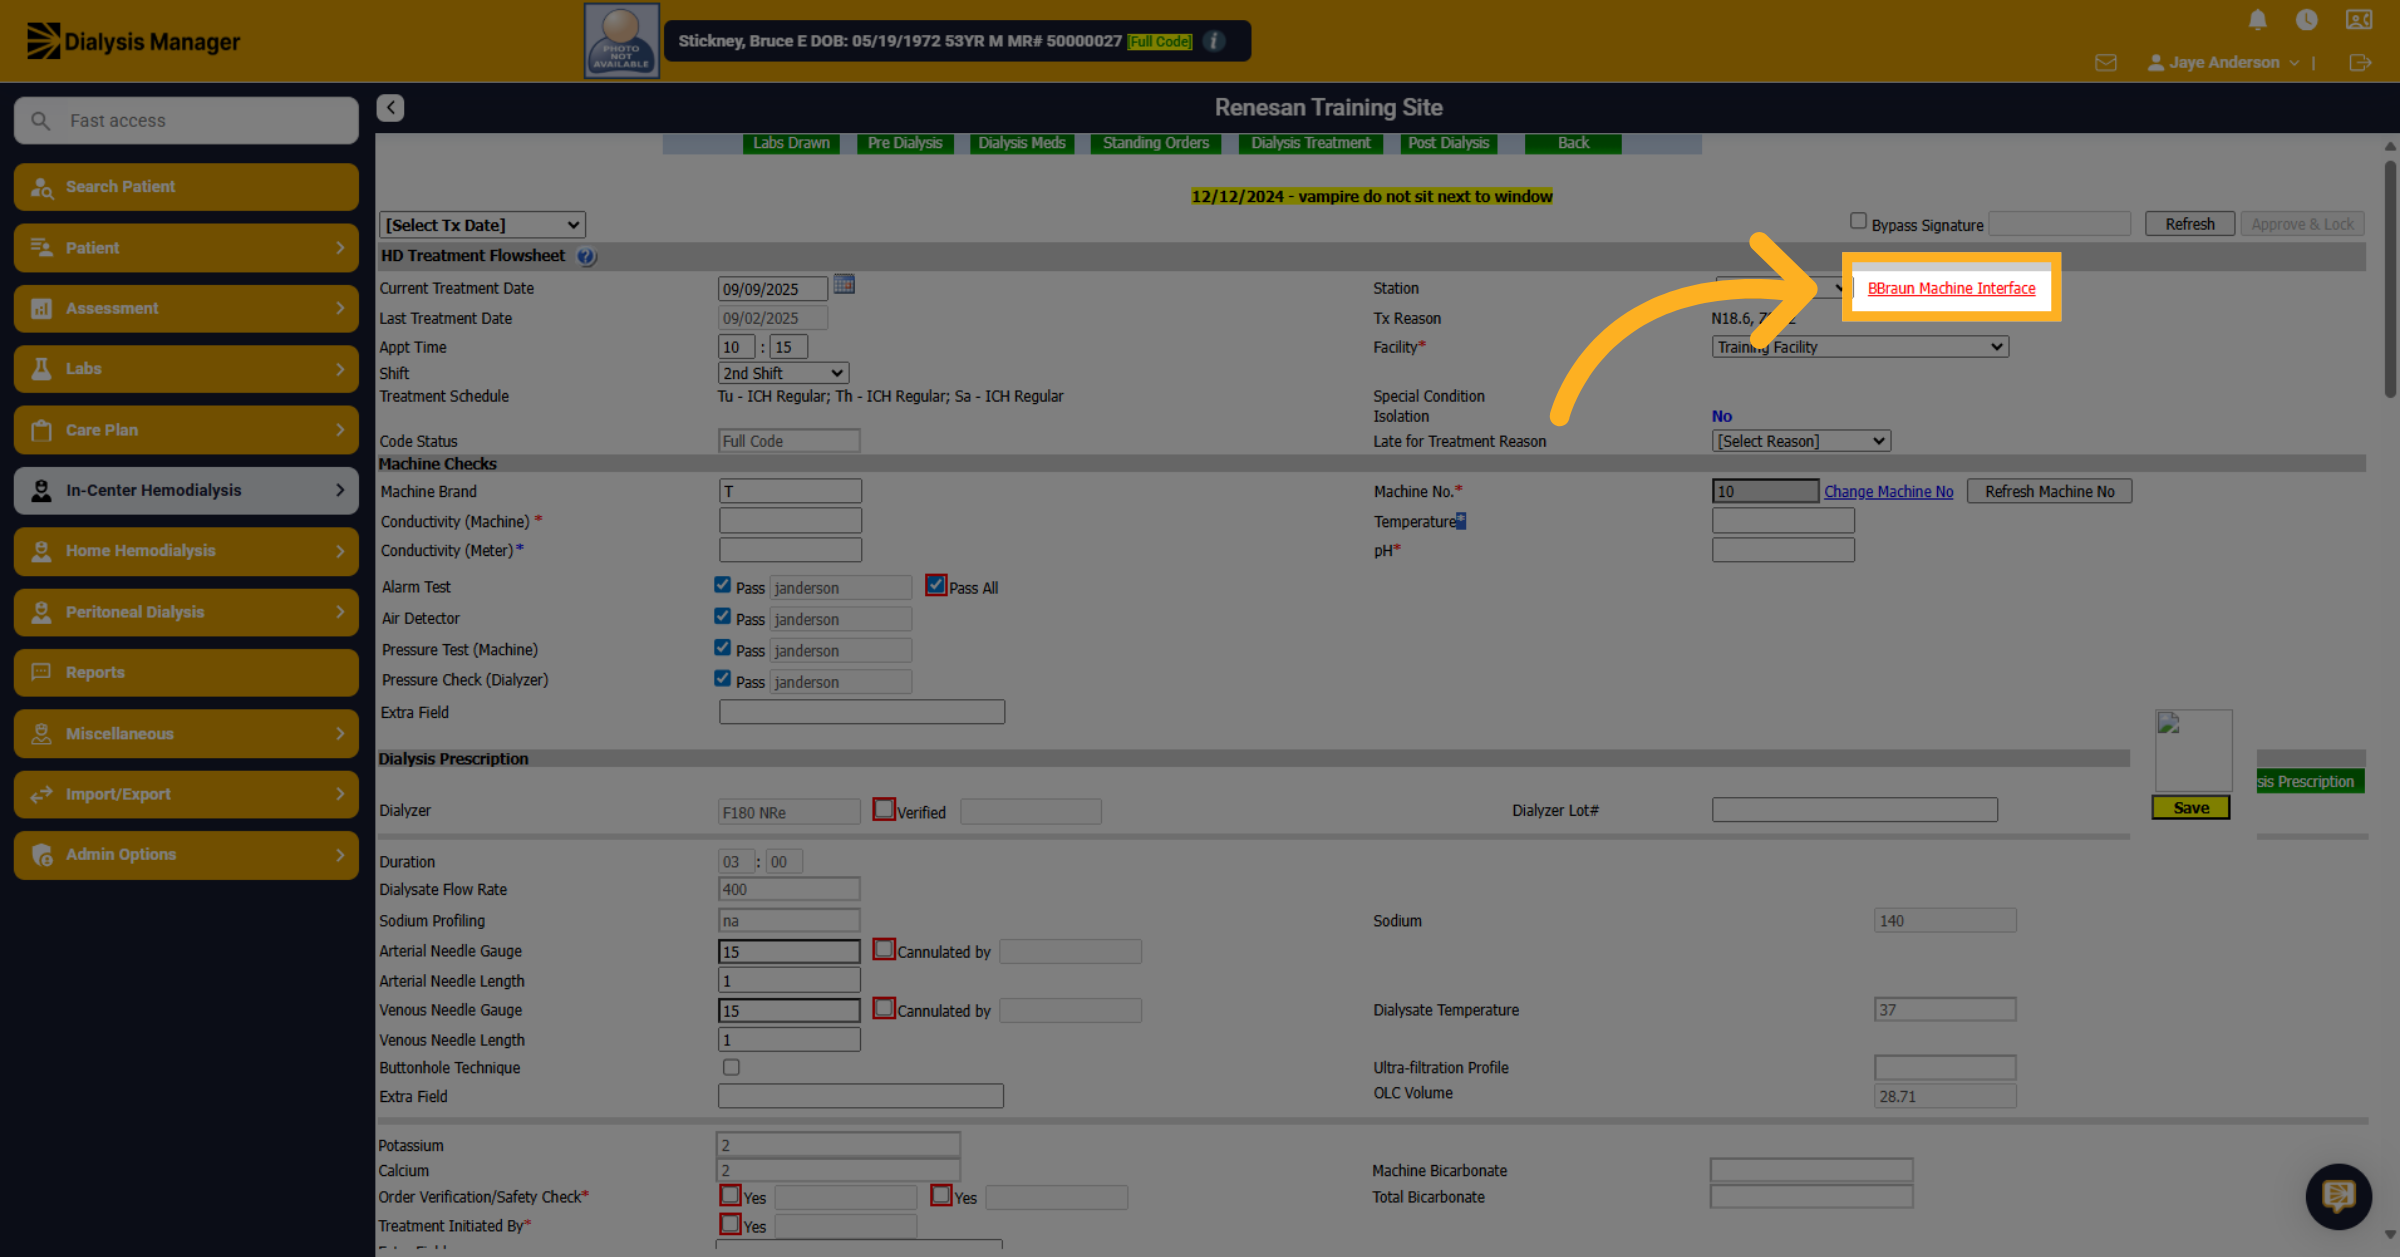Open the Facility dropdown

coord(1860,347)
